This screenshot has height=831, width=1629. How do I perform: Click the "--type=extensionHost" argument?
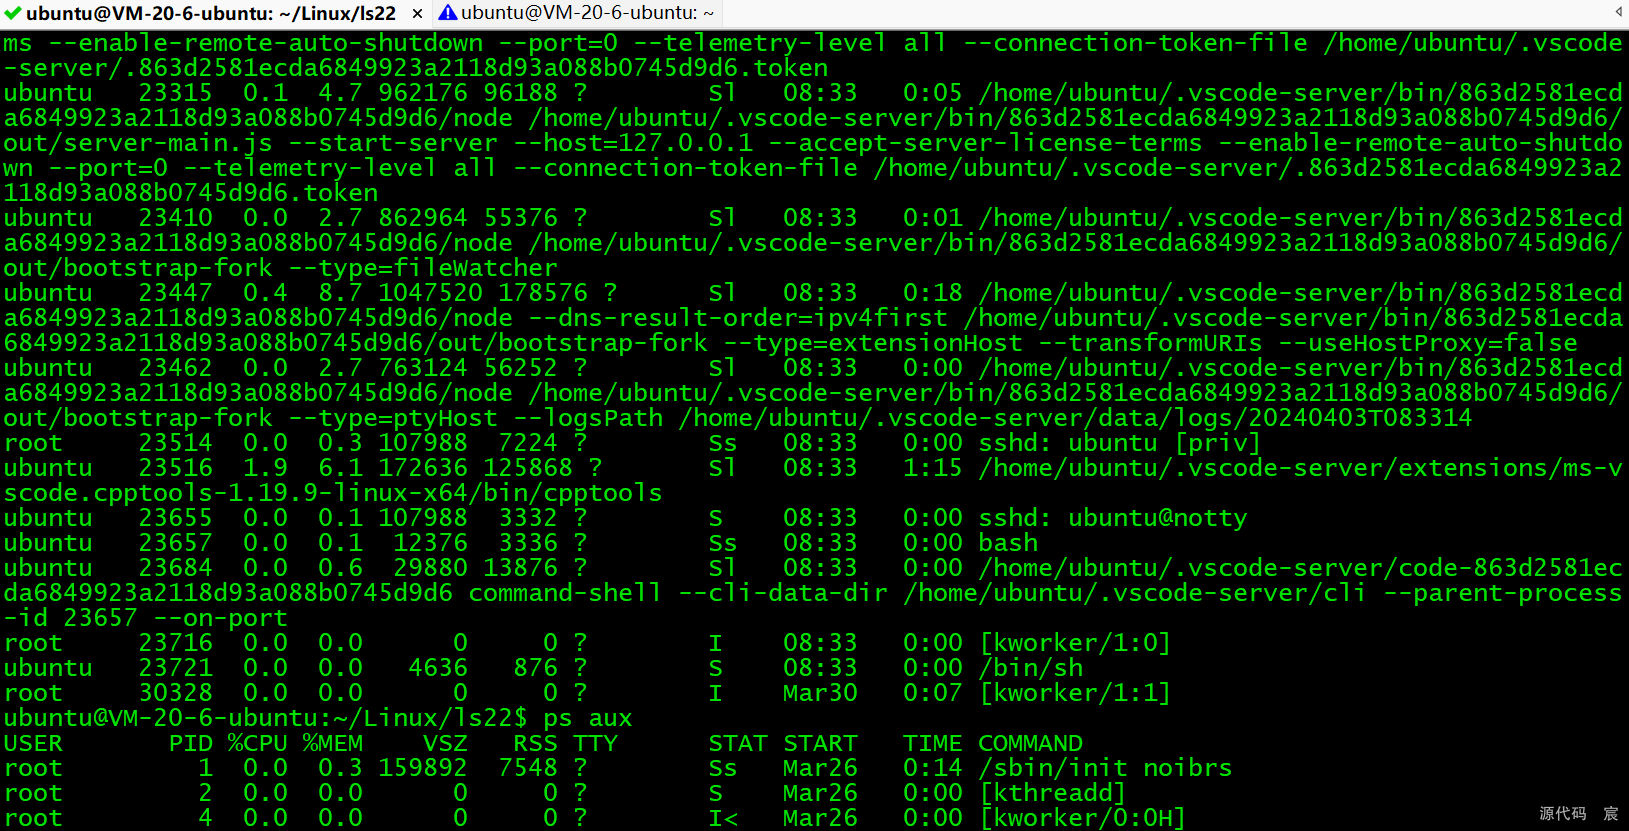pyautogui.click(x=873, y=343)
